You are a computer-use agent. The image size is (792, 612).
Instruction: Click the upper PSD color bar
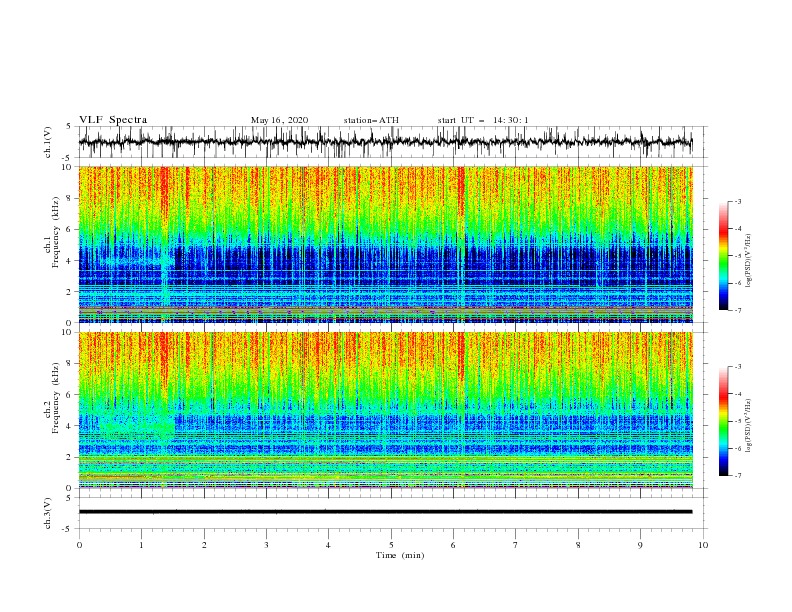[x=723, y=256]
